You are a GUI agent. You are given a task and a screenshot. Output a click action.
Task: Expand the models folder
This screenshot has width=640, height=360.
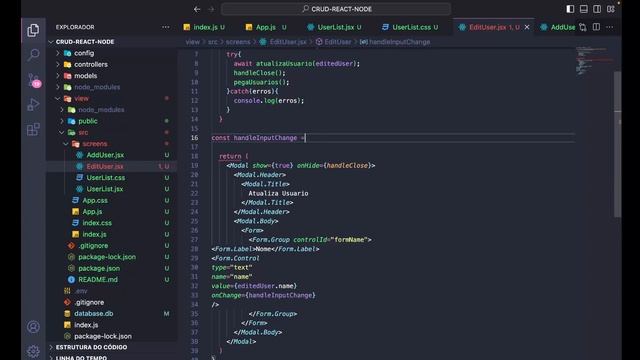click(x=85, y=76)
